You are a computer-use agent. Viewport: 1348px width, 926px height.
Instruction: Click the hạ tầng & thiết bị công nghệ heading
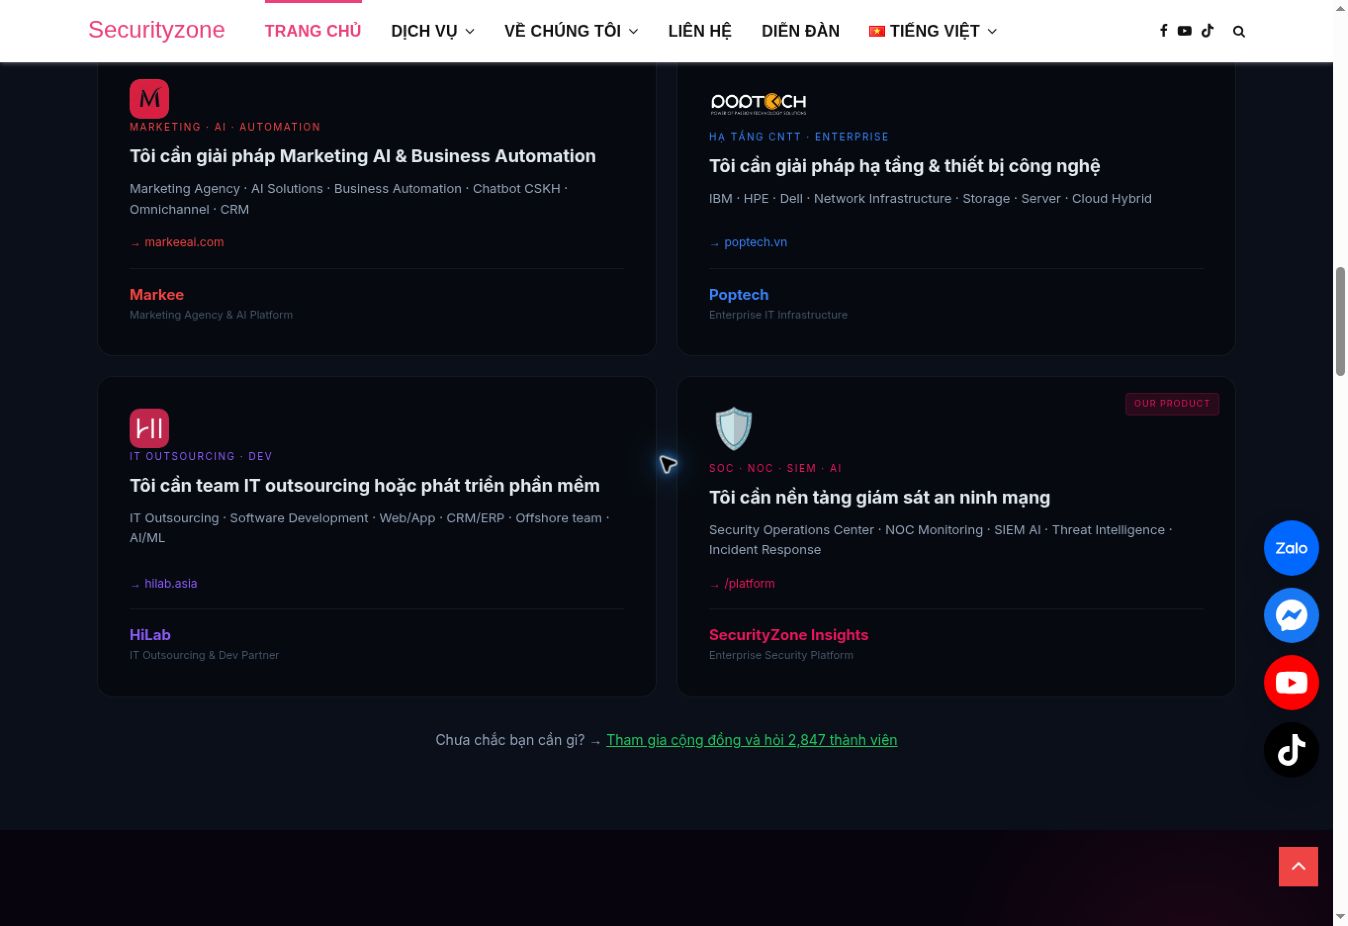click(905, 166)
